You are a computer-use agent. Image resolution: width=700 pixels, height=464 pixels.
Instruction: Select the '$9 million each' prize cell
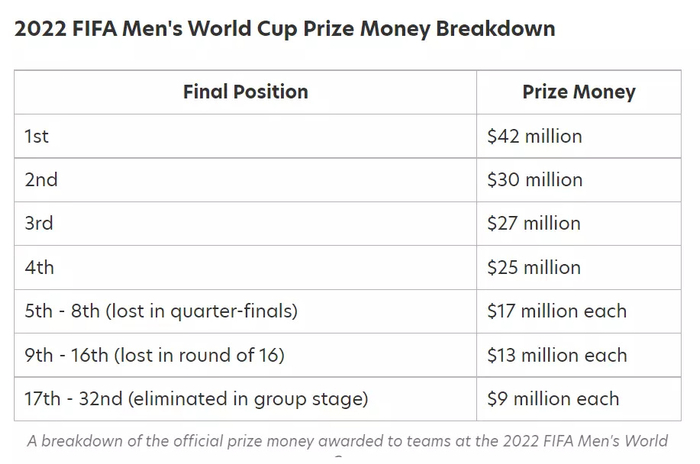tap(552, 399)
